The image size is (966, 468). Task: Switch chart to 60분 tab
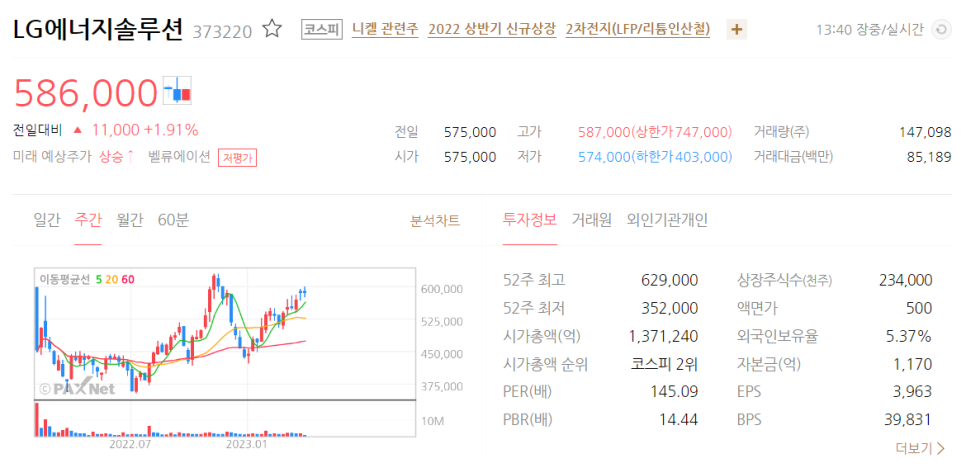(173, 220)
